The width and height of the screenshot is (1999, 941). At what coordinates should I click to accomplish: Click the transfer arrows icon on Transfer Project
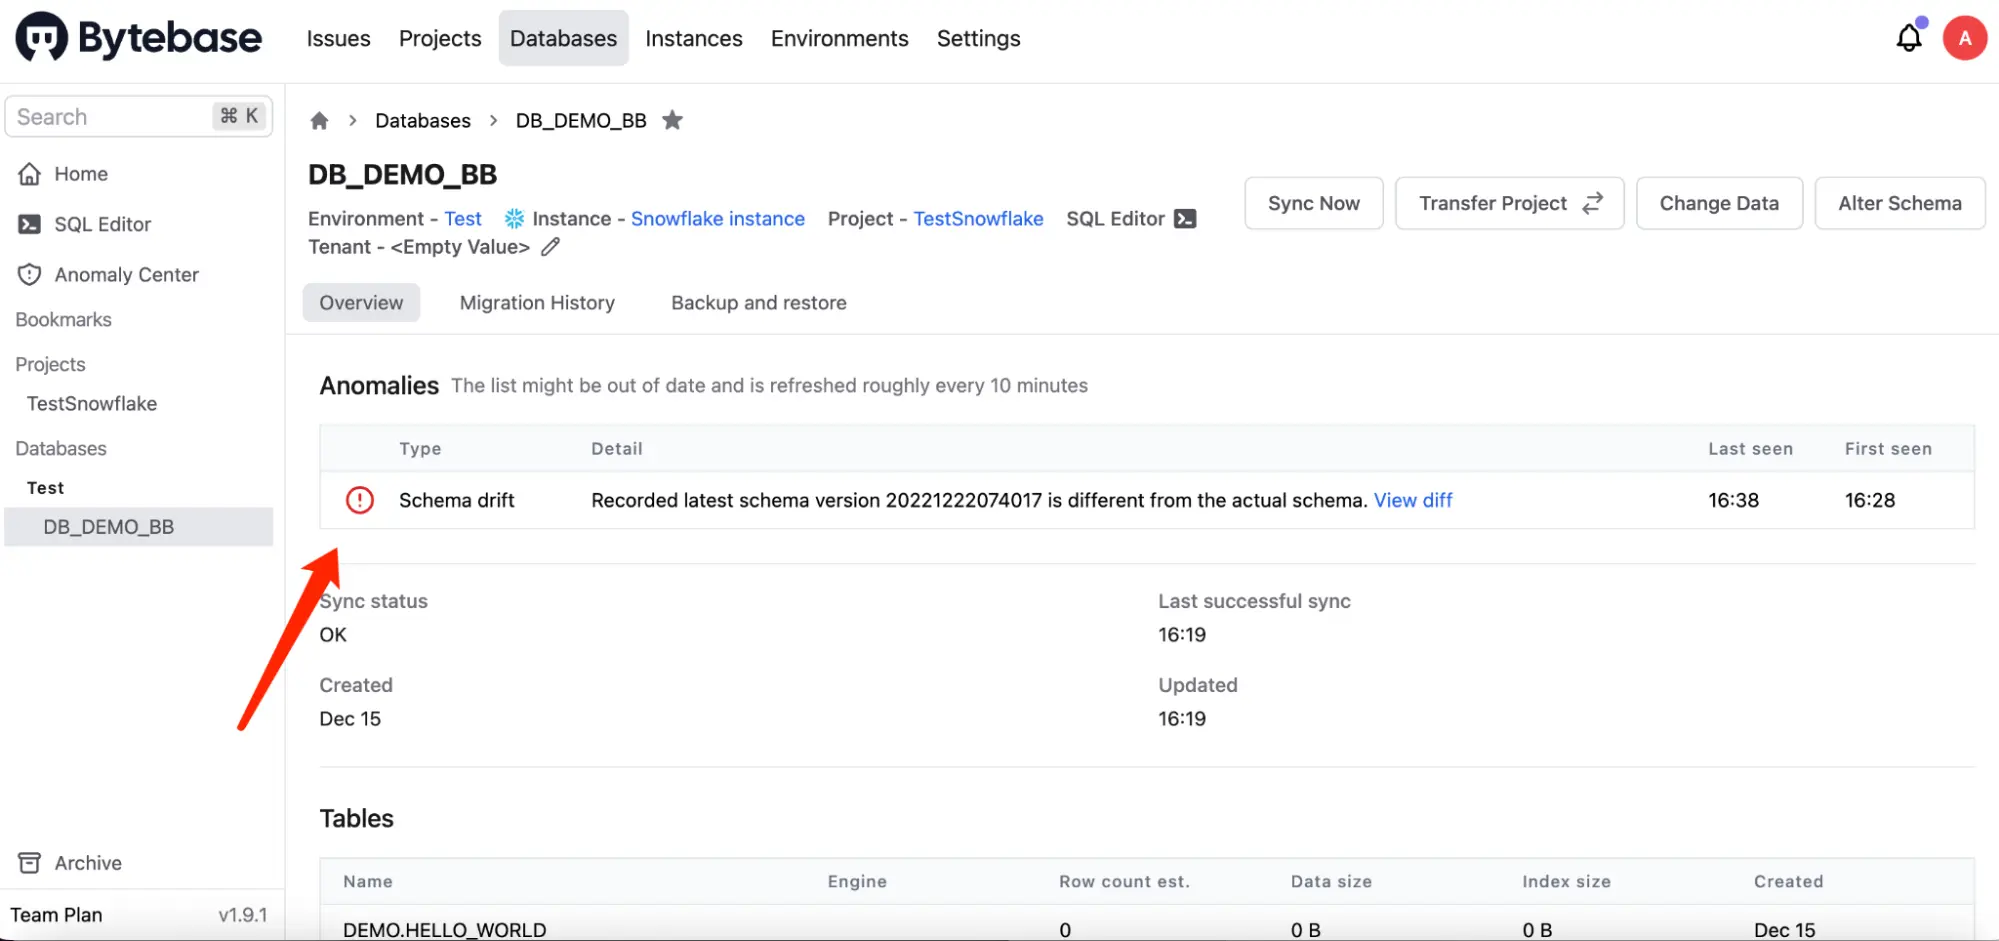pos(1592,203)
